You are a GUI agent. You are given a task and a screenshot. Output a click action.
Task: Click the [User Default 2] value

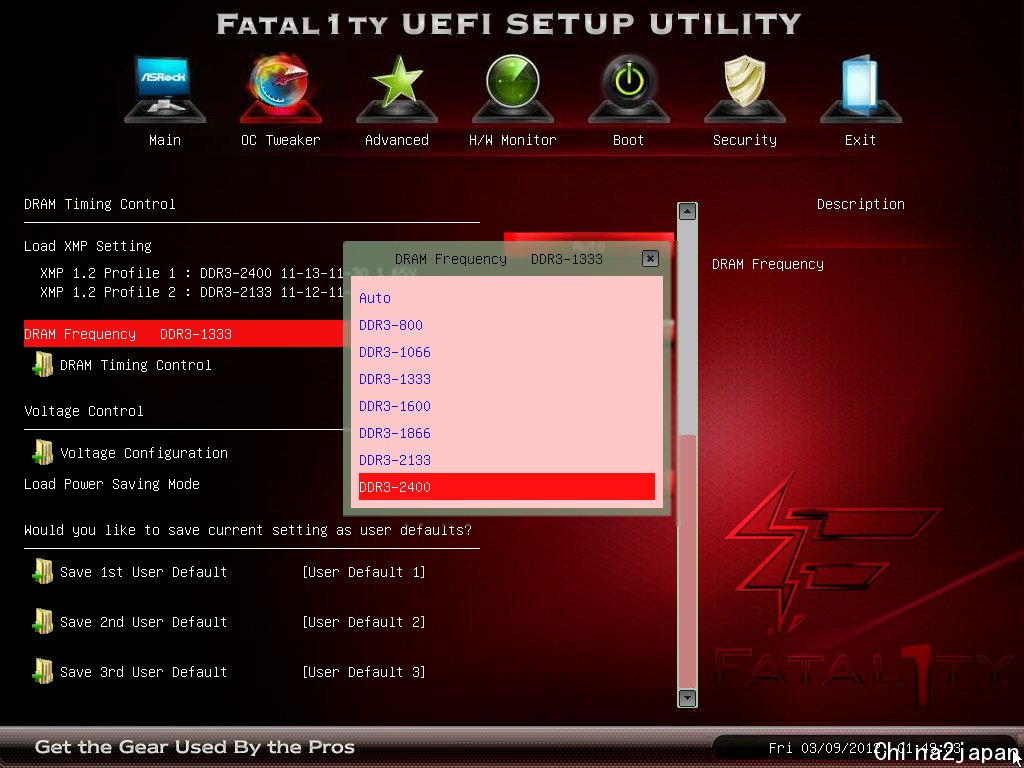364,622
